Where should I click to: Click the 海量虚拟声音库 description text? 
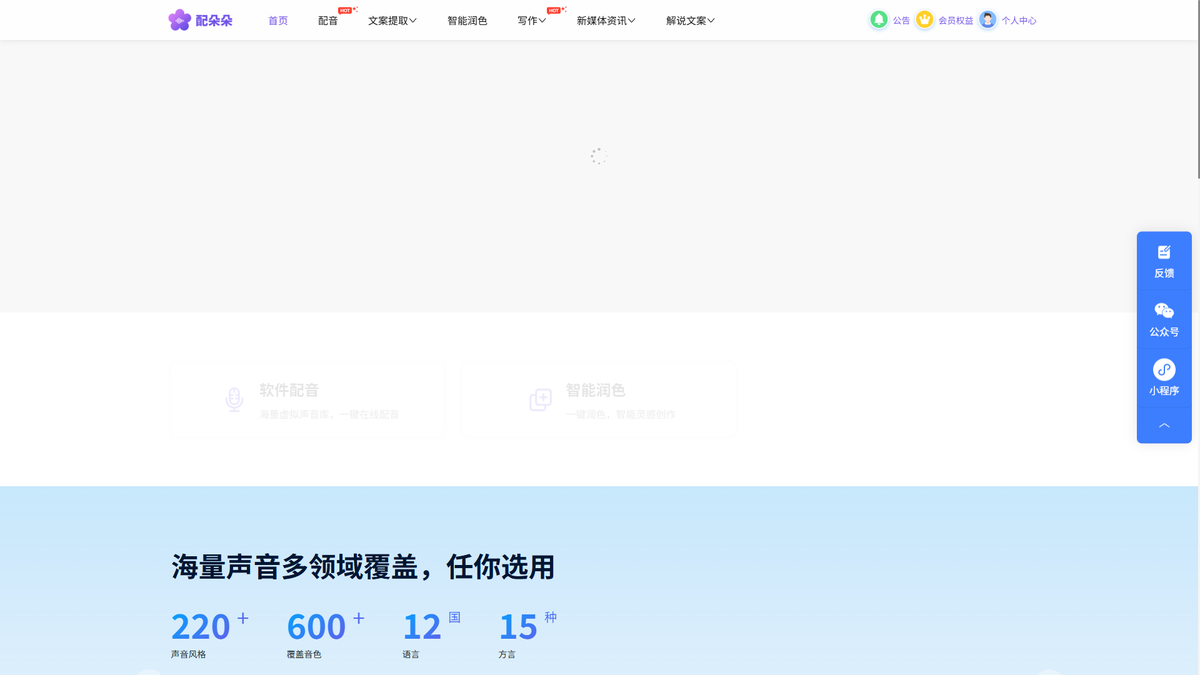(329, 414)
